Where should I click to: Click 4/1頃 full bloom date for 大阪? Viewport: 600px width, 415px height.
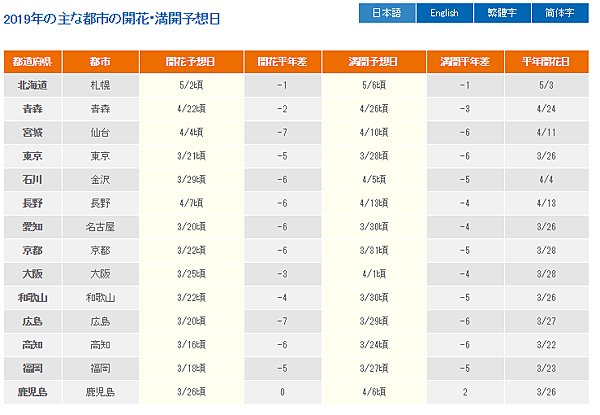374,274
